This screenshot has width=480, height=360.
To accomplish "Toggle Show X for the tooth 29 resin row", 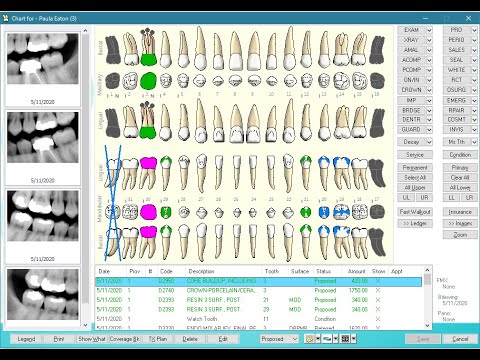I will pyautogui.click(x=378, y=309).
